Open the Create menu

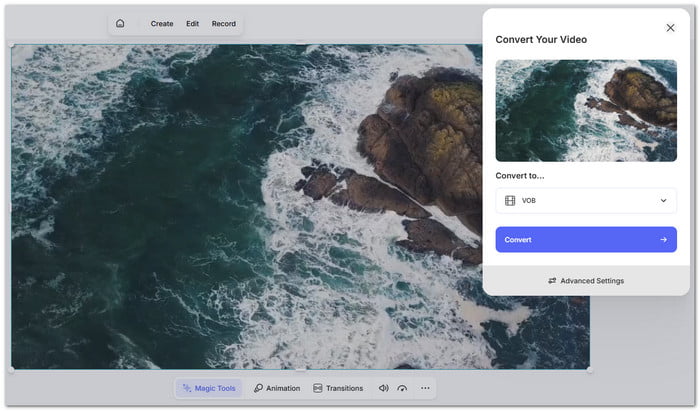pyautogui.click(x=162, y=24)
